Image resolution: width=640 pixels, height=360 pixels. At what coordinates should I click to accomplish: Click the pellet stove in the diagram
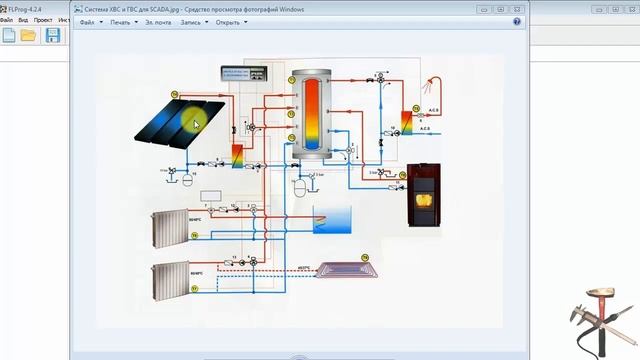click(x=424, y=195)
